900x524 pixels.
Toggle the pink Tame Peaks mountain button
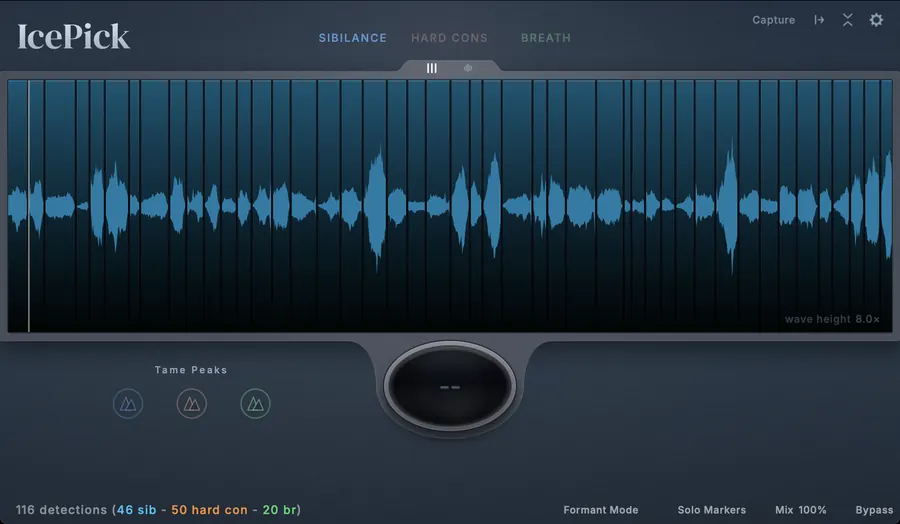tap(192, 404)
